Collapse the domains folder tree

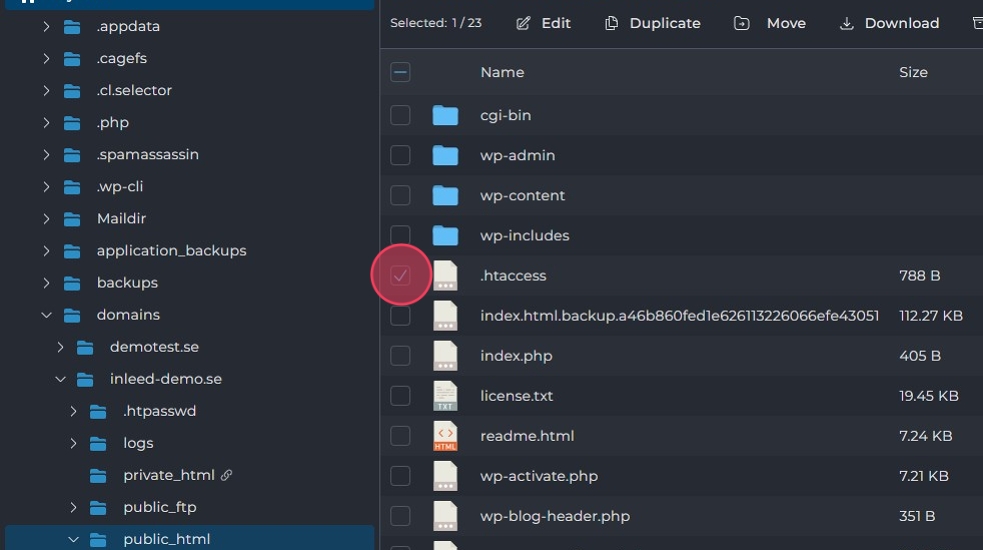point(46,315)
